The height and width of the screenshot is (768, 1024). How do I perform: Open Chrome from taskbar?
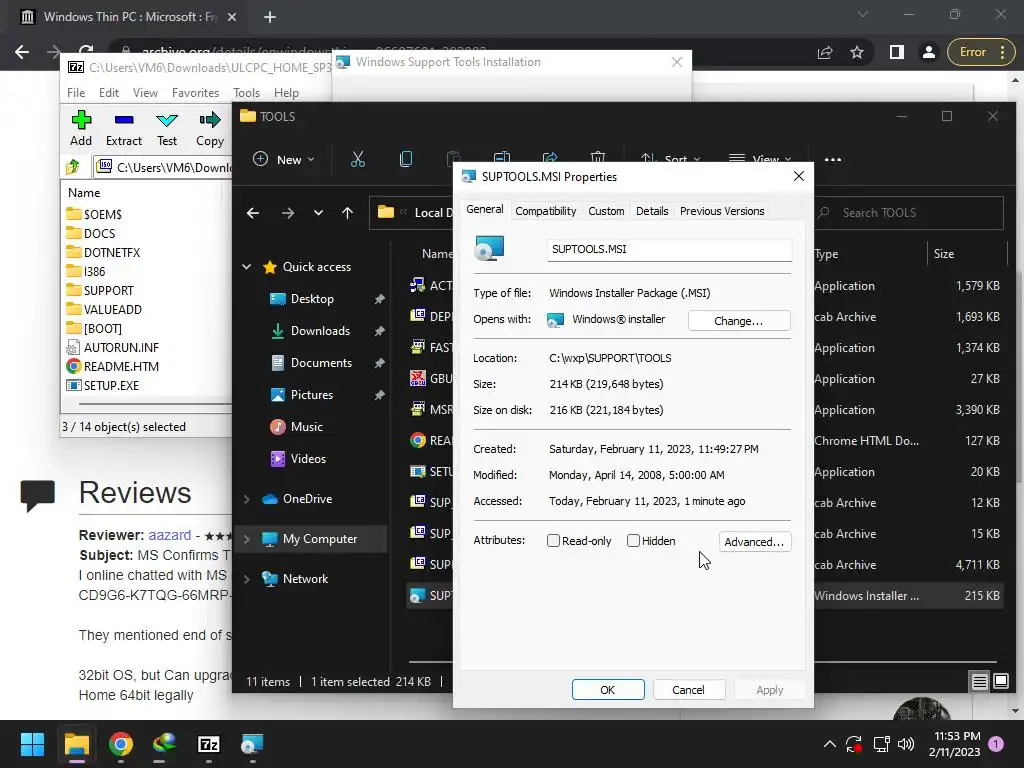tap(121, 744)
